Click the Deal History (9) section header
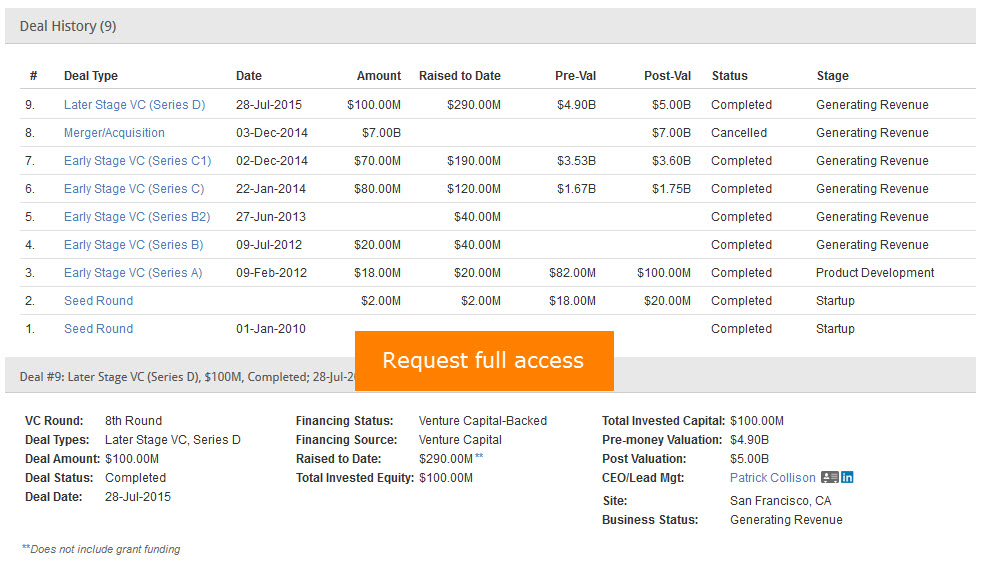The width and height of the screenshot is (981, 562). click(68, 27)
